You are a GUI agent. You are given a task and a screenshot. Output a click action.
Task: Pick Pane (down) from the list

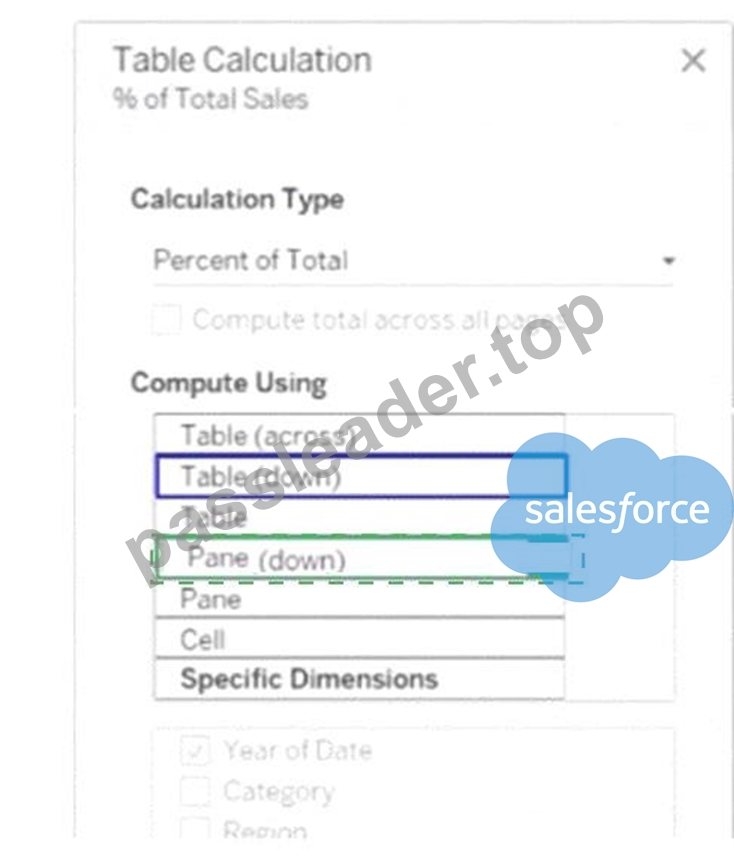(x=360, y=558)
